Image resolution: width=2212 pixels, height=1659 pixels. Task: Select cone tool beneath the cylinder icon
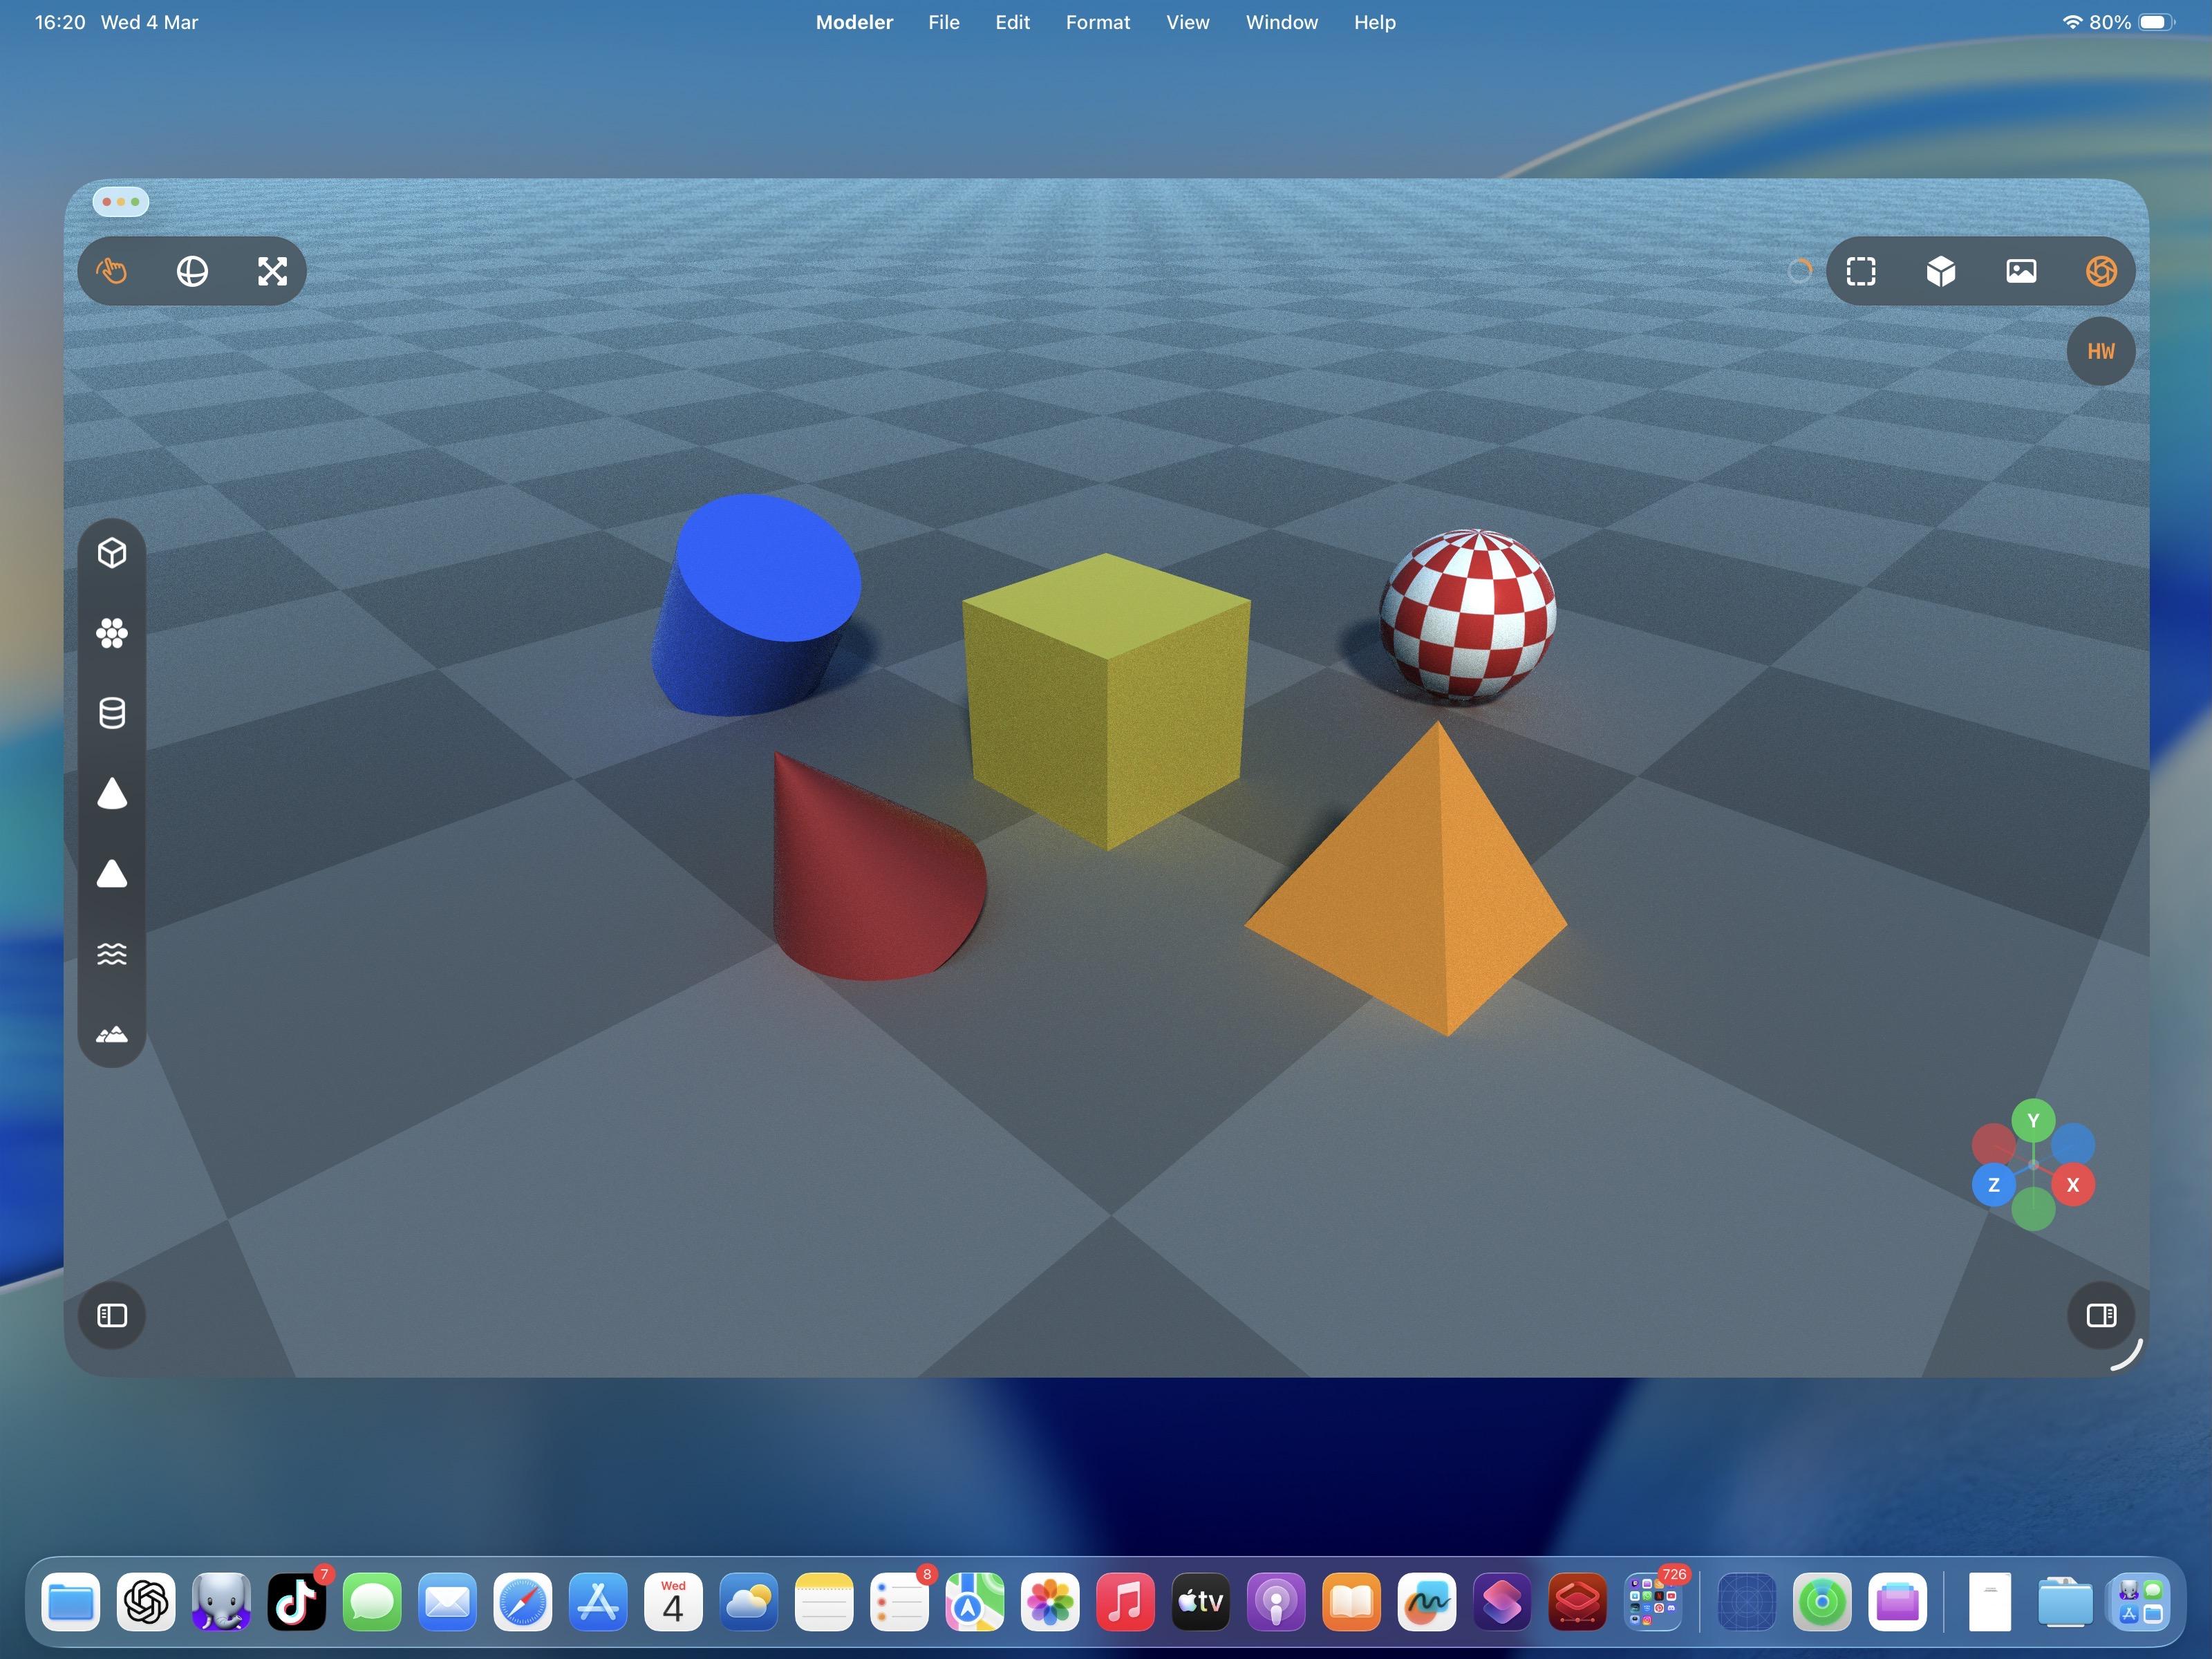(x=112, y=793)
